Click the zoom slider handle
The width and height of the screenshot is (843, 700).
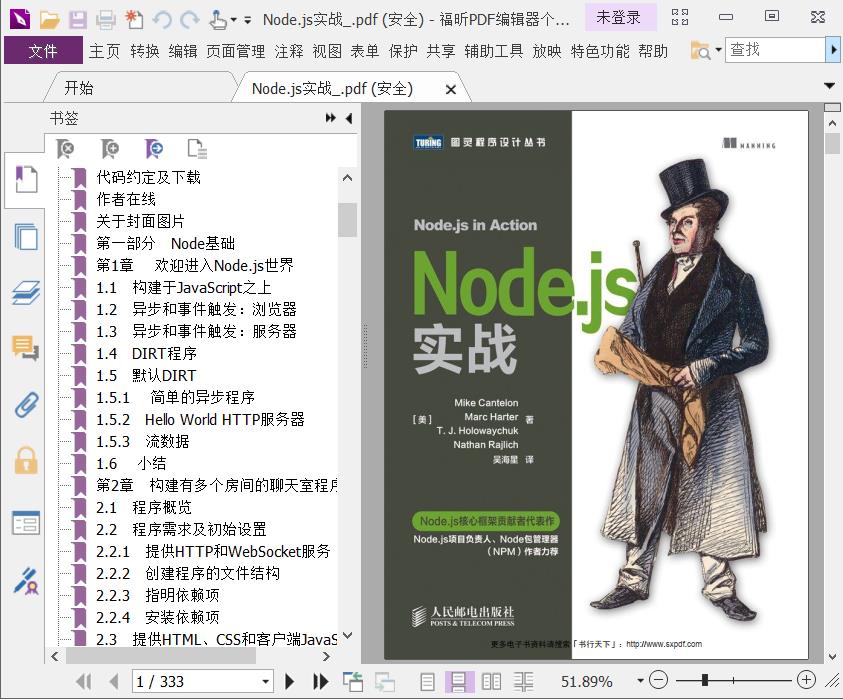click(x=705, y=680)
